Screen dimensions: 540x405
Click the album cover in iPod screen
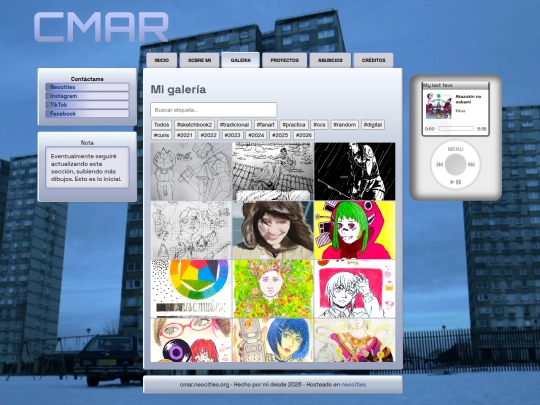click(x=438, y=106)
